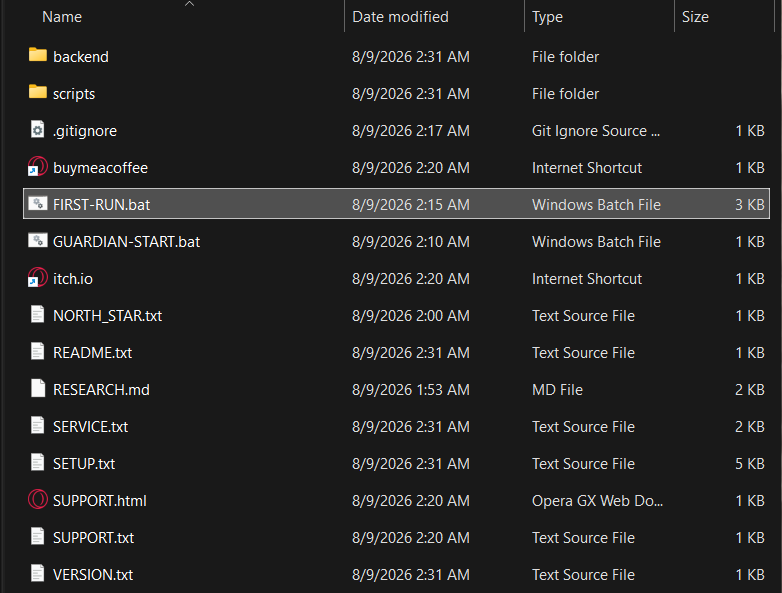Click the SUPPORT.html Opera icon
This screenshot has height=593, width=782.
pyautogui.click(x=38, y=499)
